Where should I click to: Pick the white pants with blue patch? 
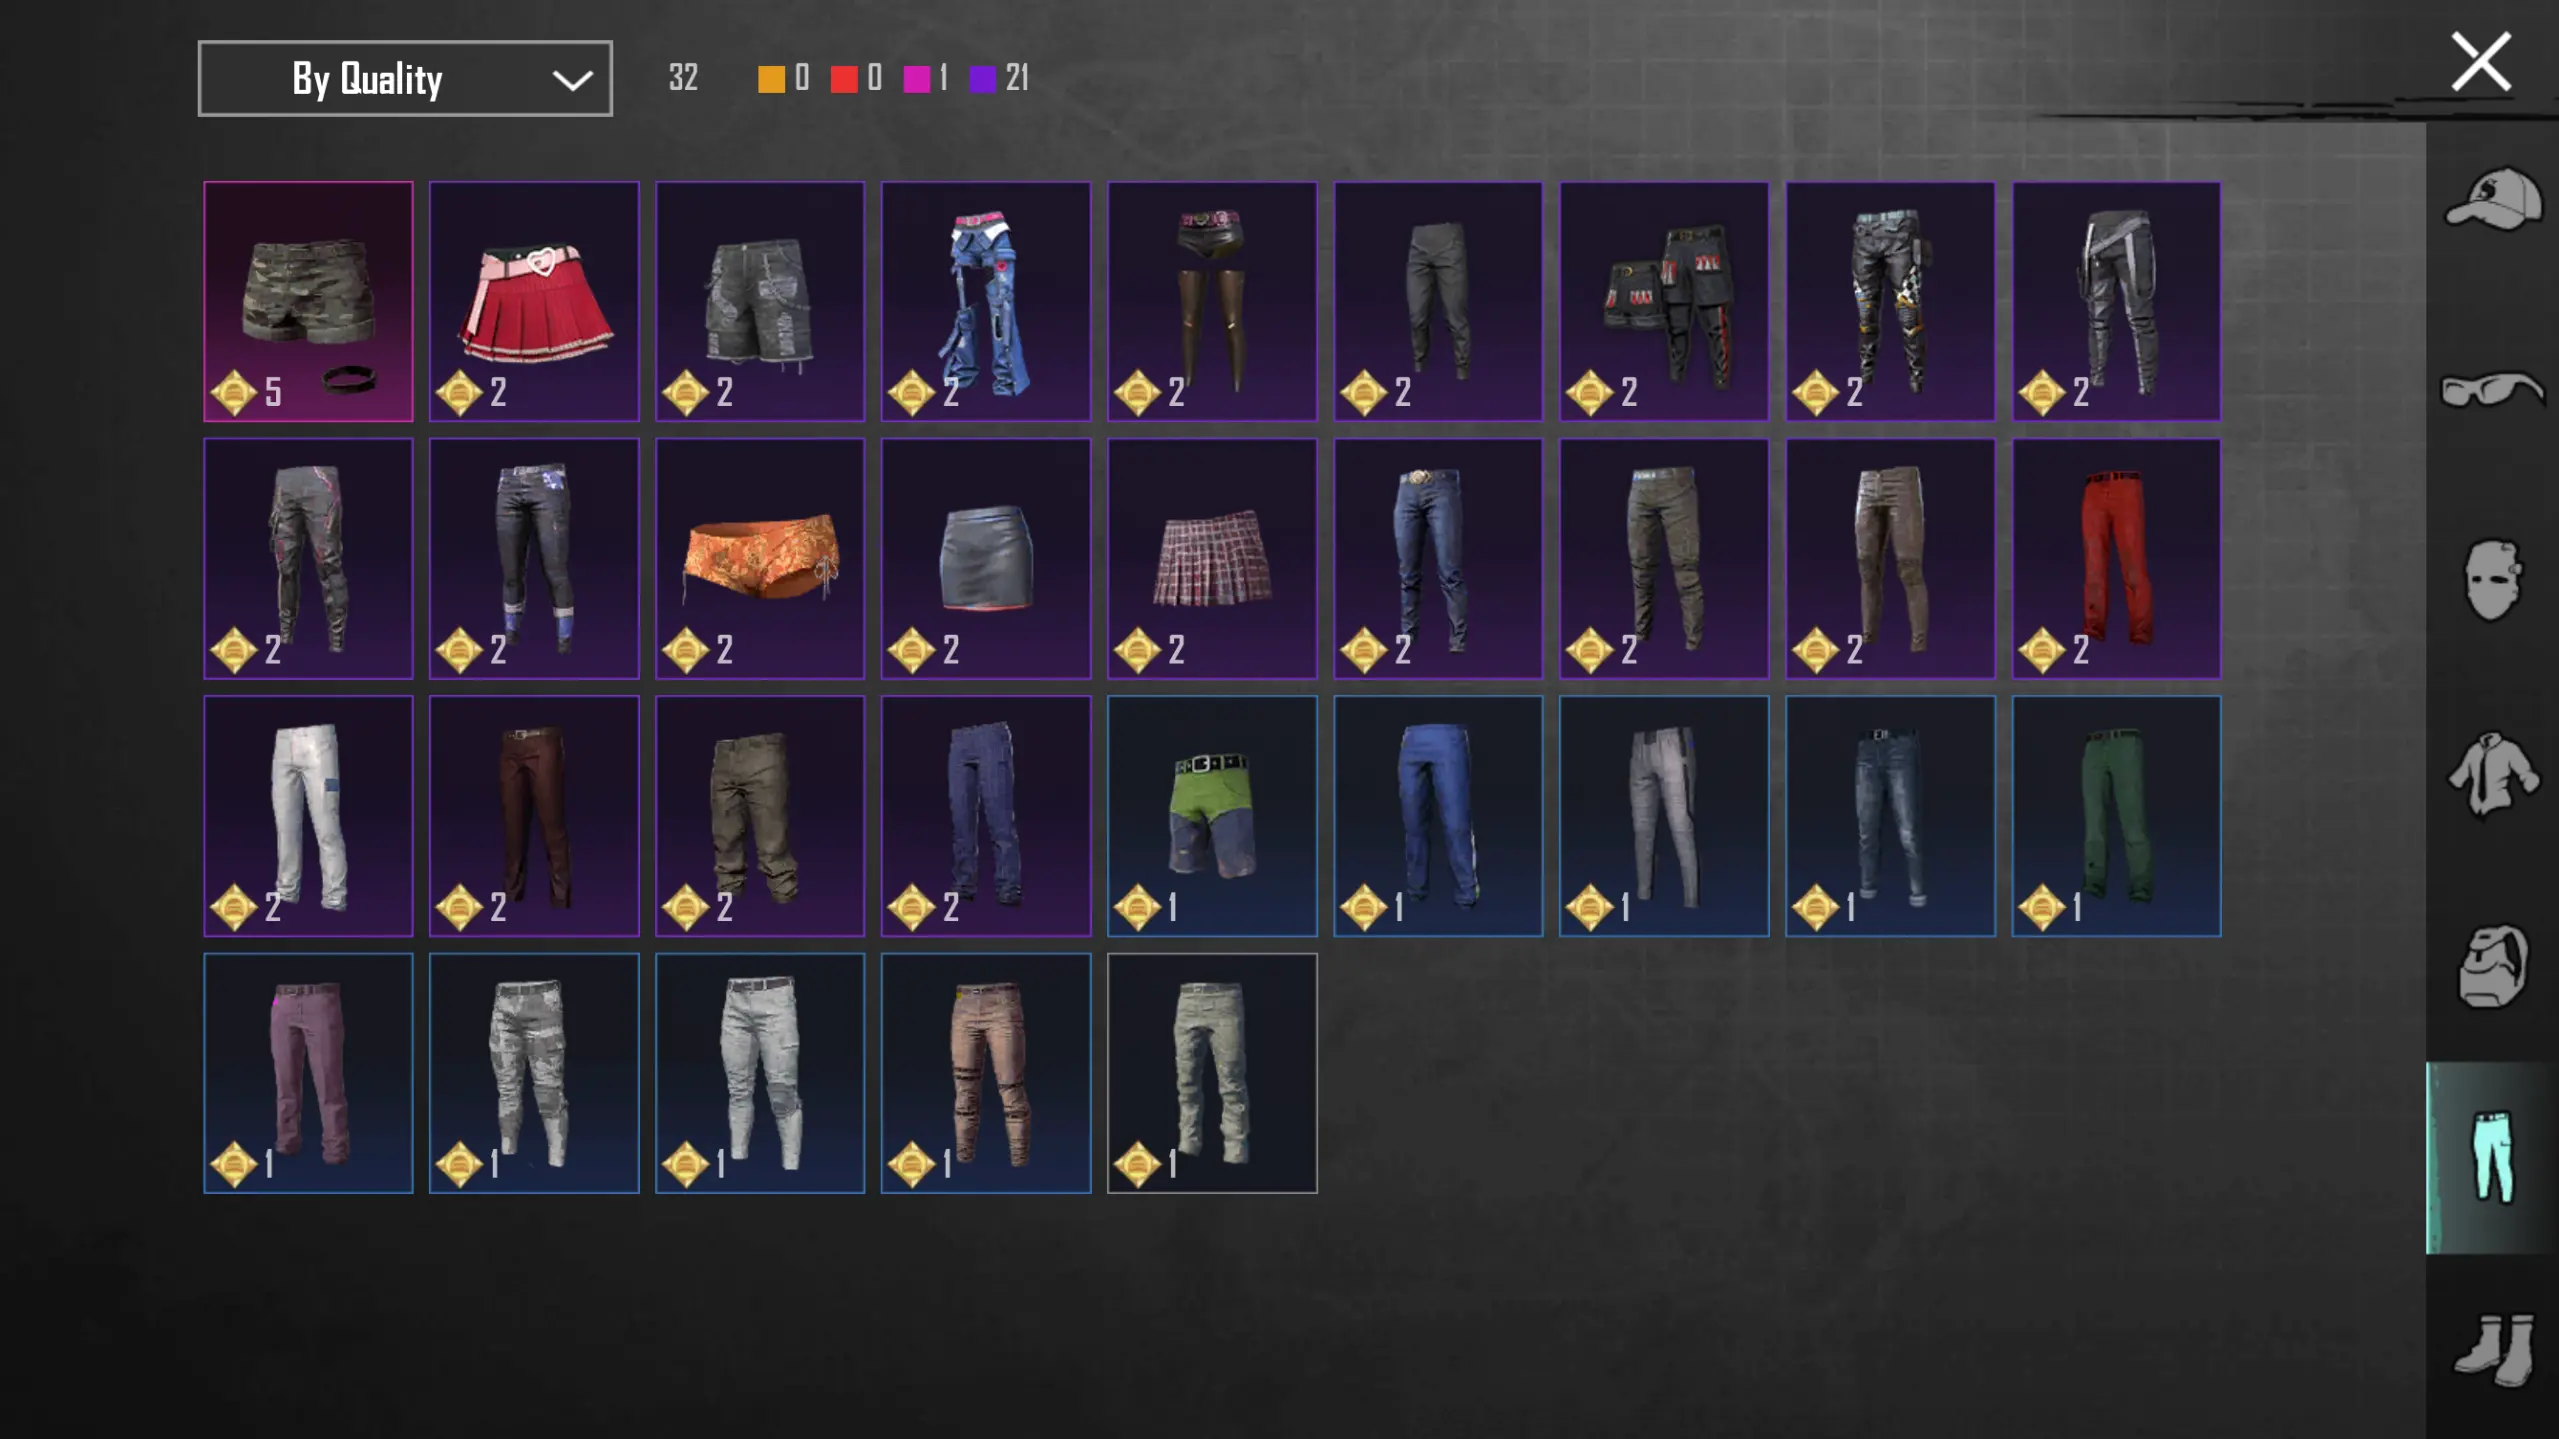[308, 816]
